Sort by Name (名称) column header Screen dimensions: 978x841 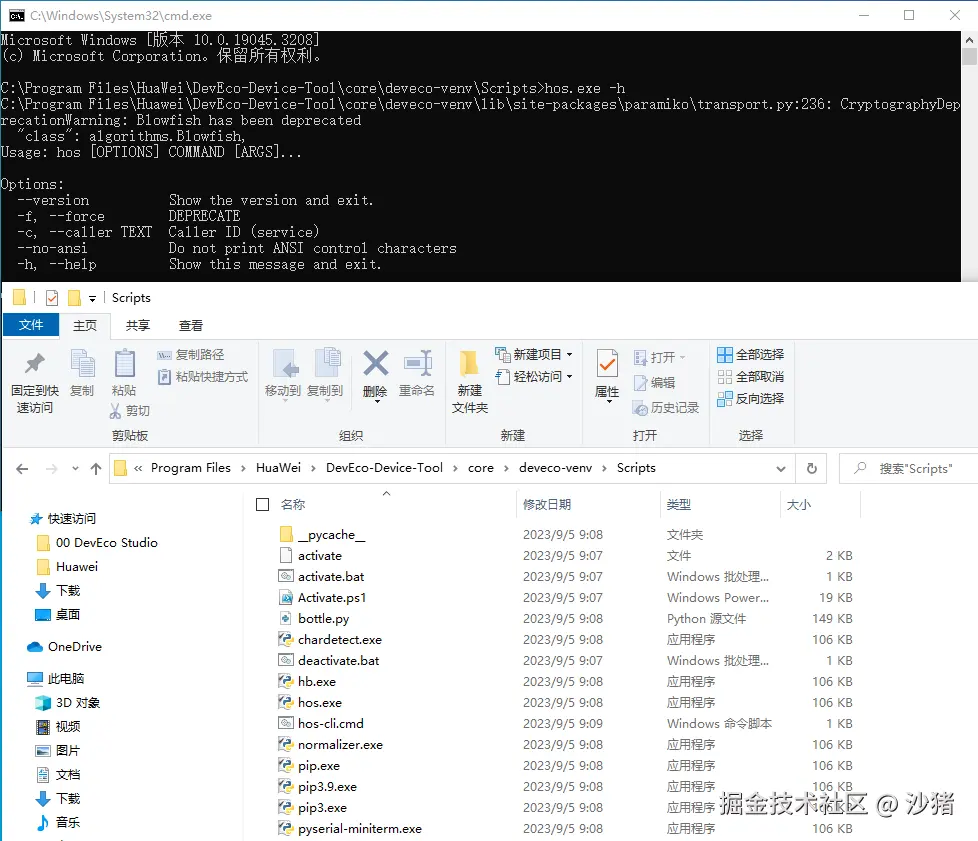[x=293, y=504]
